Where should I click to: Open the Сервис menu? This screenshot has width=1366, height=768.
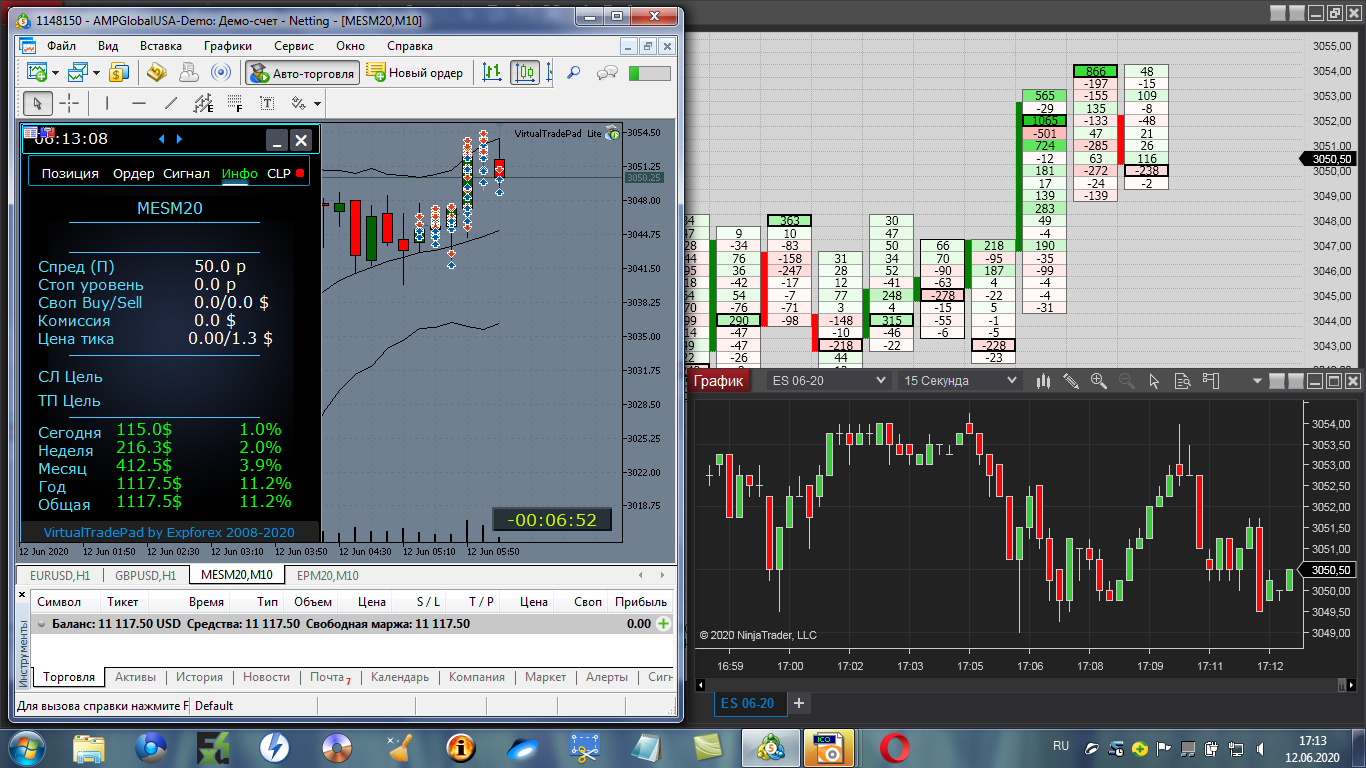click(x=293, y=46)
